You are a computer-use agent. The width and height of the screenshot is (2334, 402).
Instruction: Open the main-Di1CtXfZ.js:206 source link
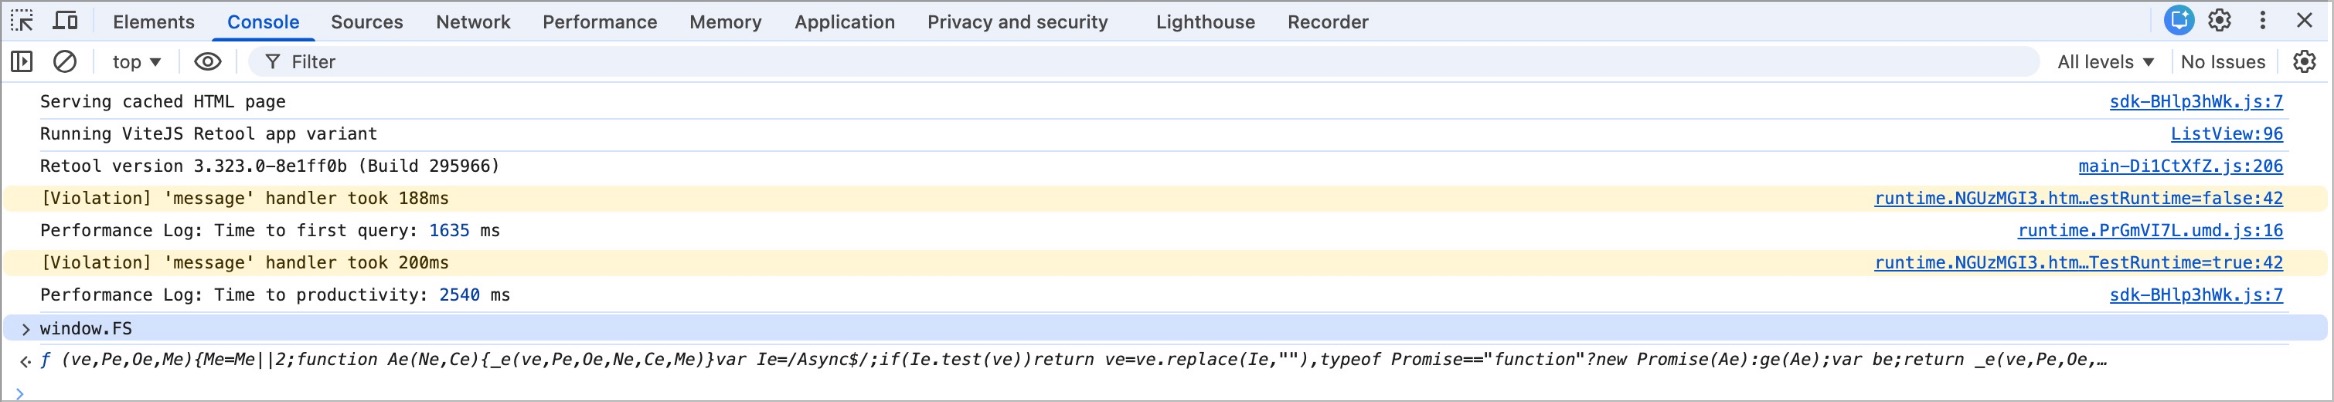point(2180,166)
